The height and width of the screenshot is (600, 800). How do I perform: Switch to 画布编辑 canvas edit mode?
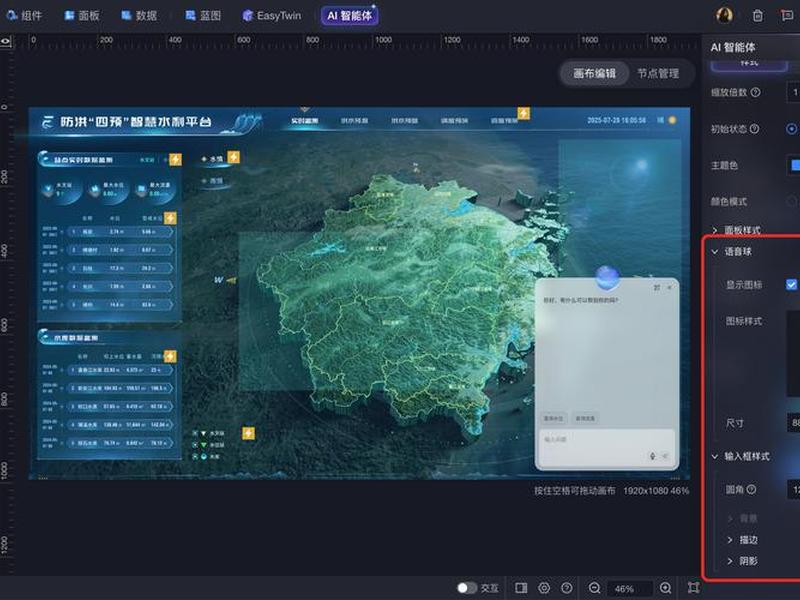click(594, 73)
